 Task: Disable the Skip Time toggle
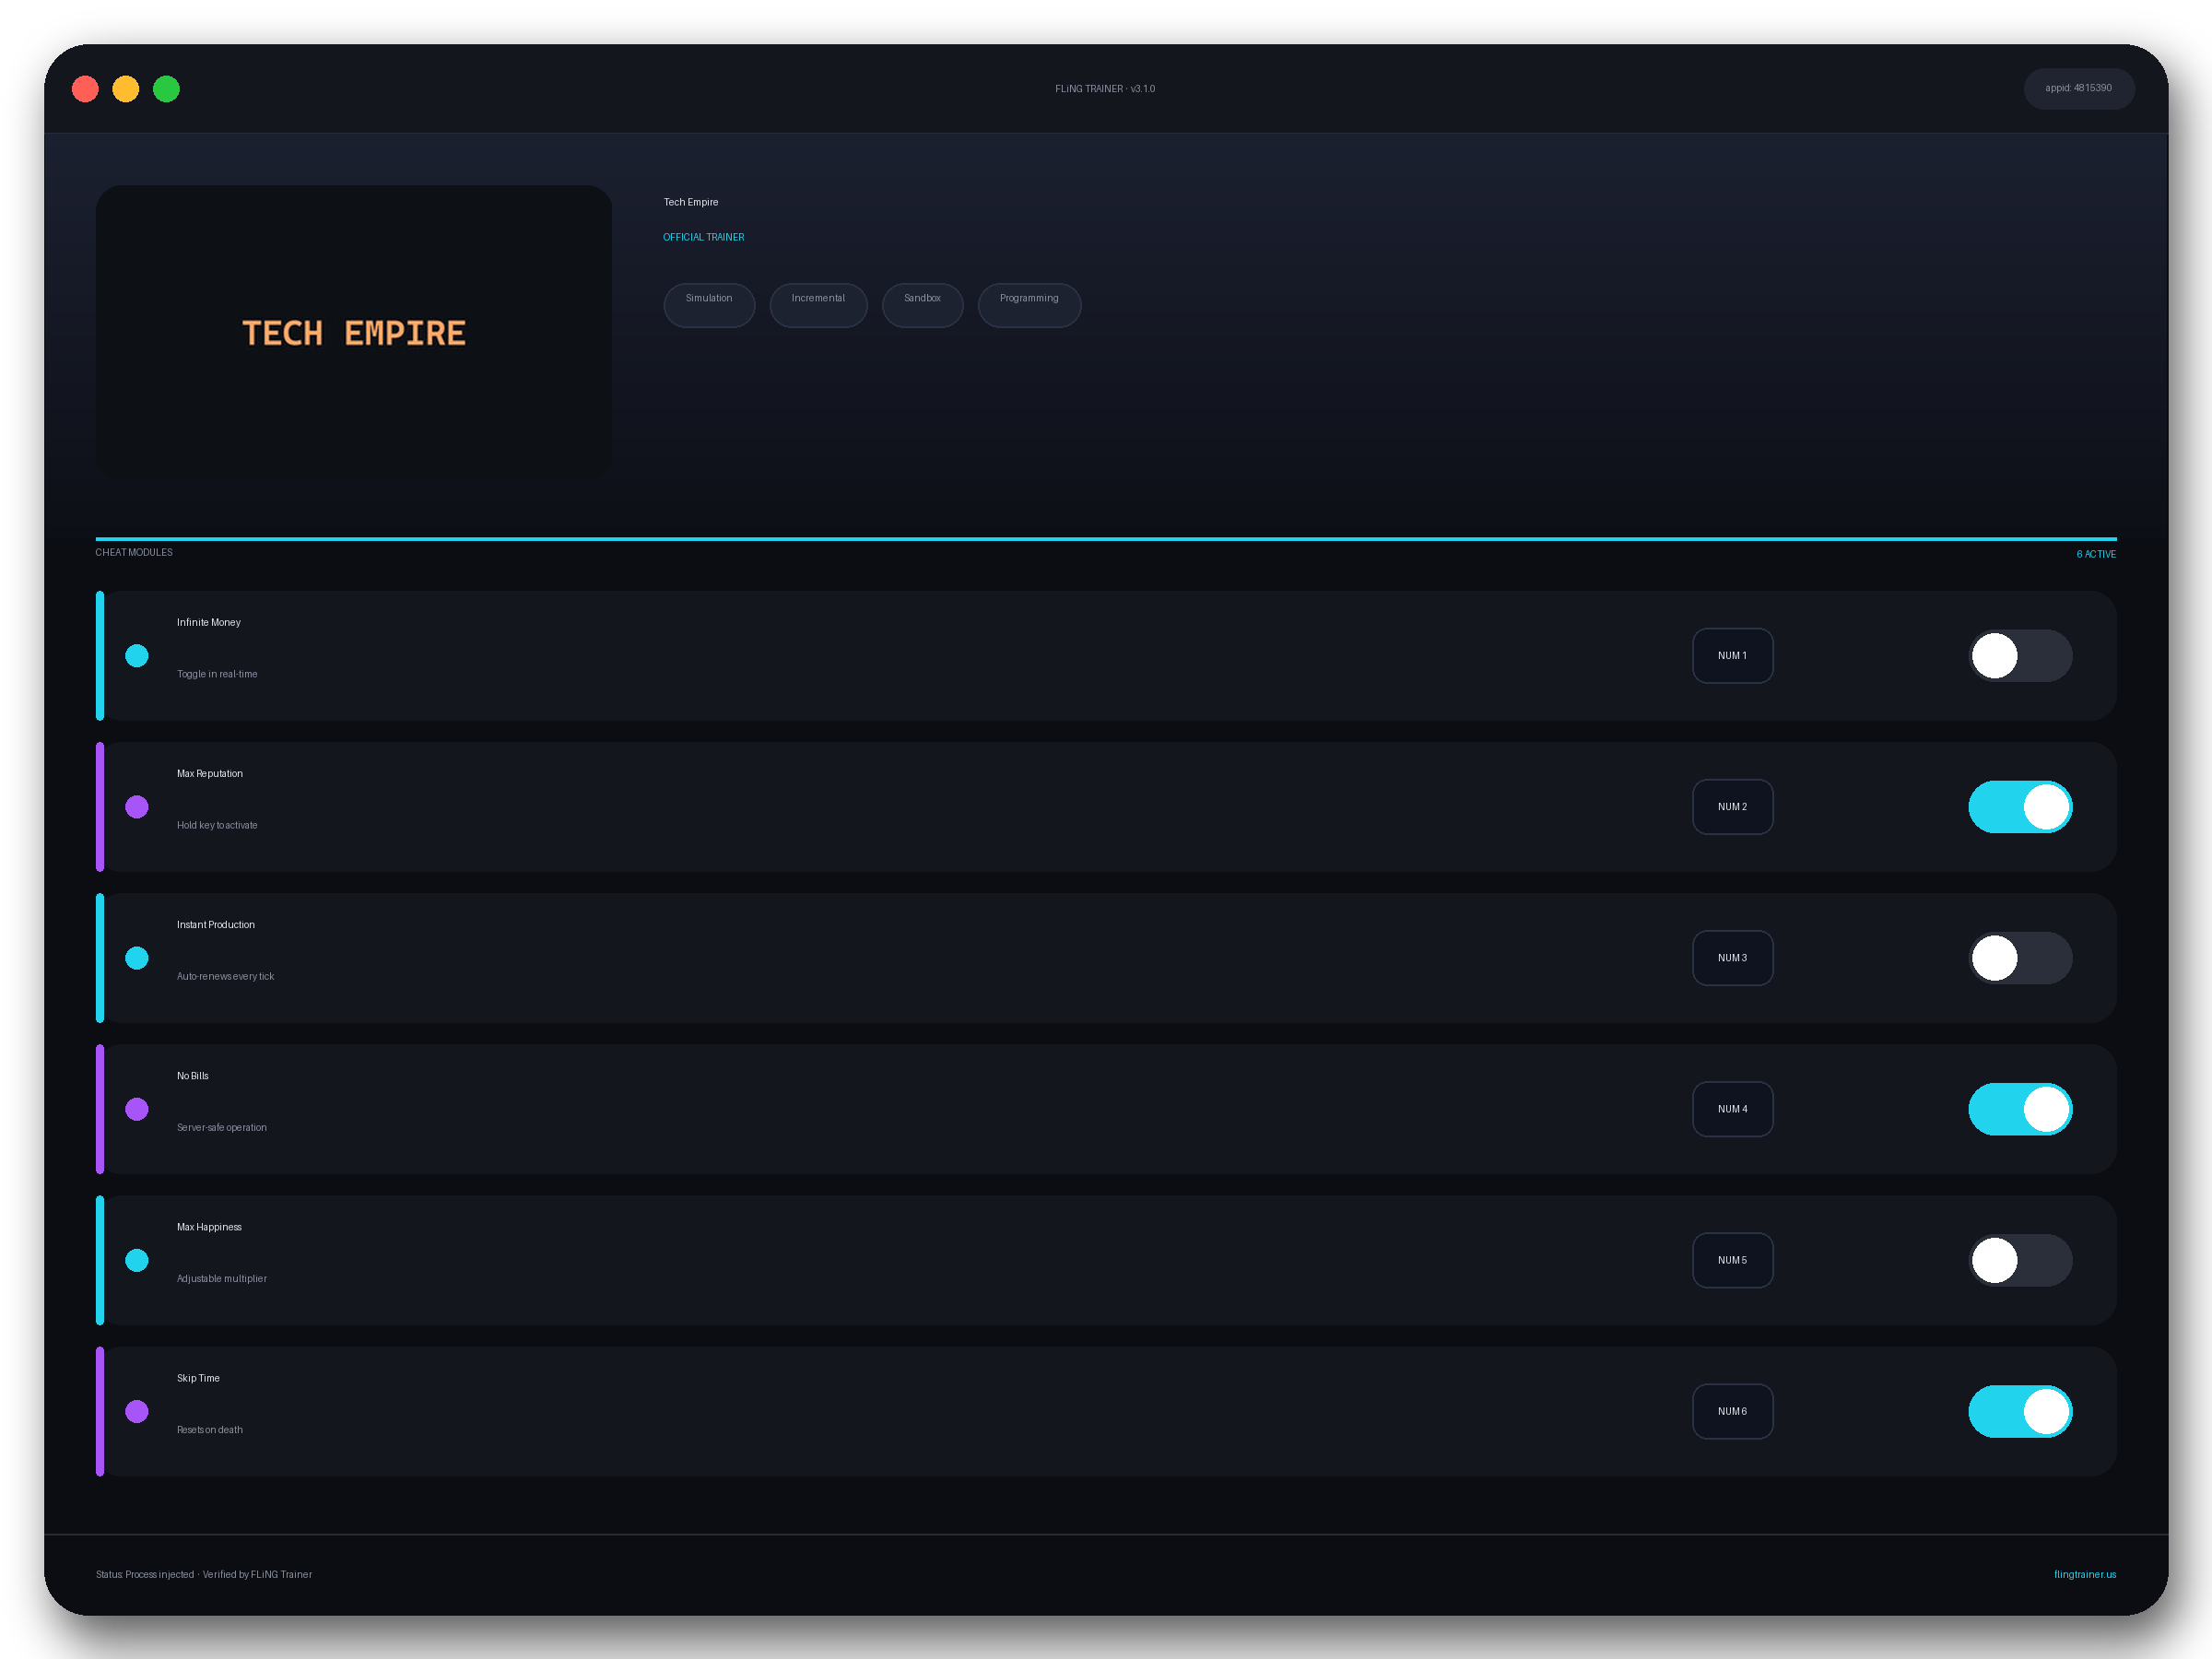[x=2020, y=1411]
